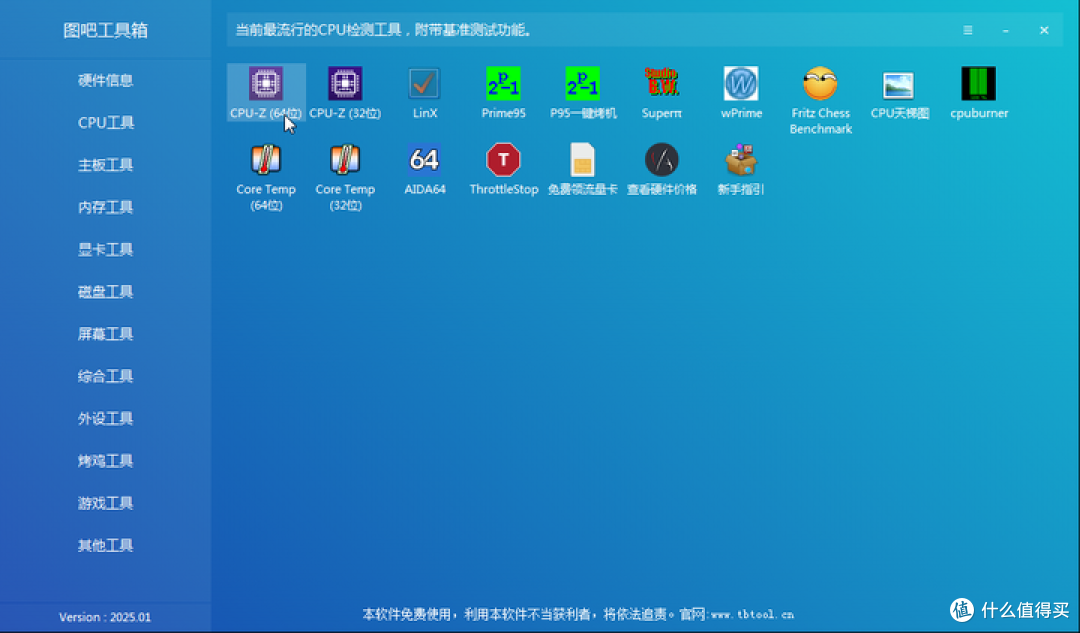Switch to 综合工具 category
This screenshot has width=1080, height=633.
[x=105, y=377]
